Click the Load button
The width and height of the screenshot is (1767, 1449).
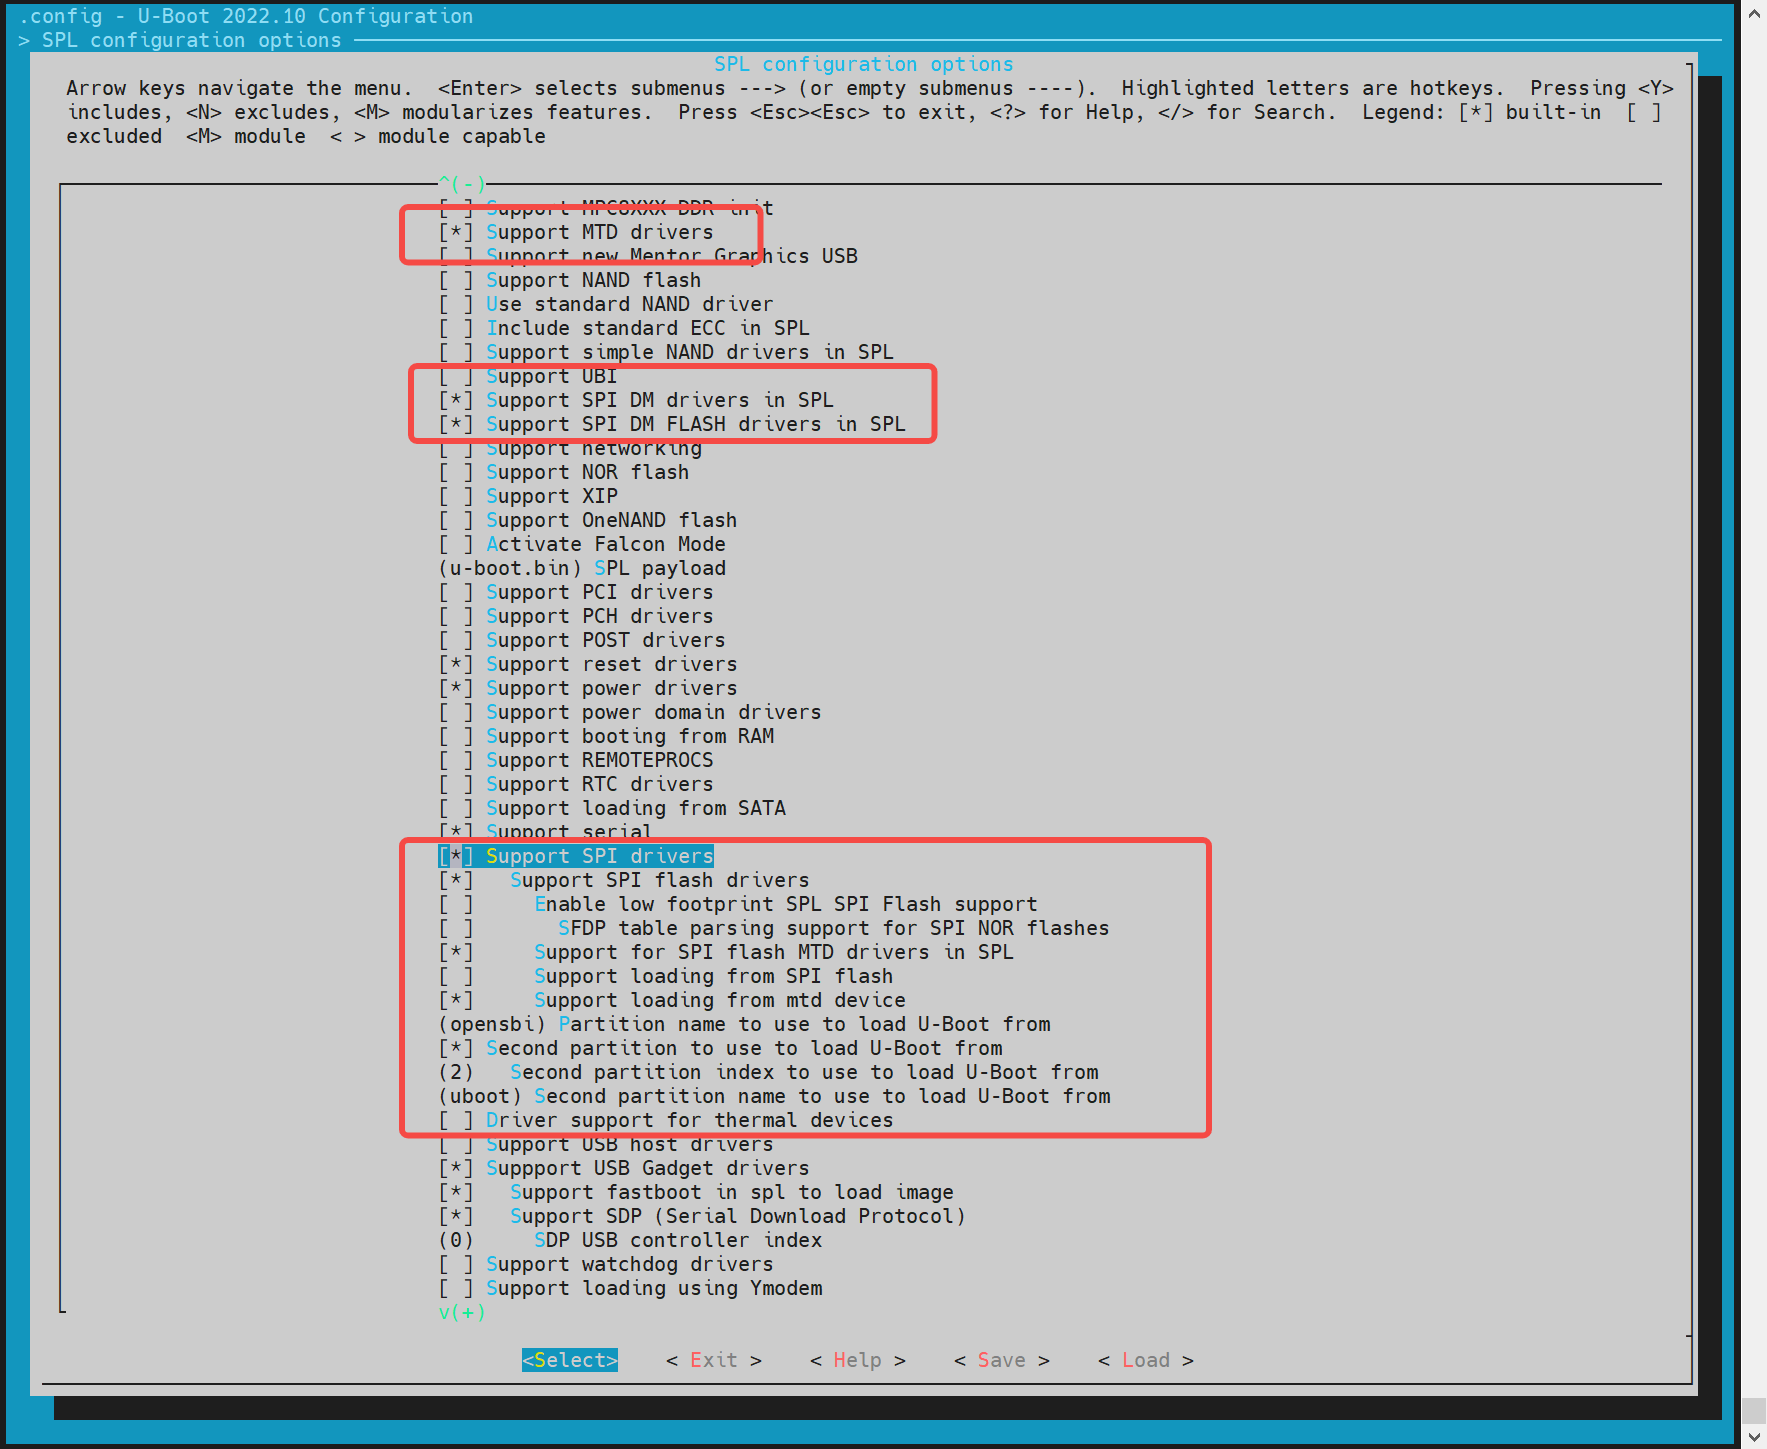click(x=1145, y=1360)
